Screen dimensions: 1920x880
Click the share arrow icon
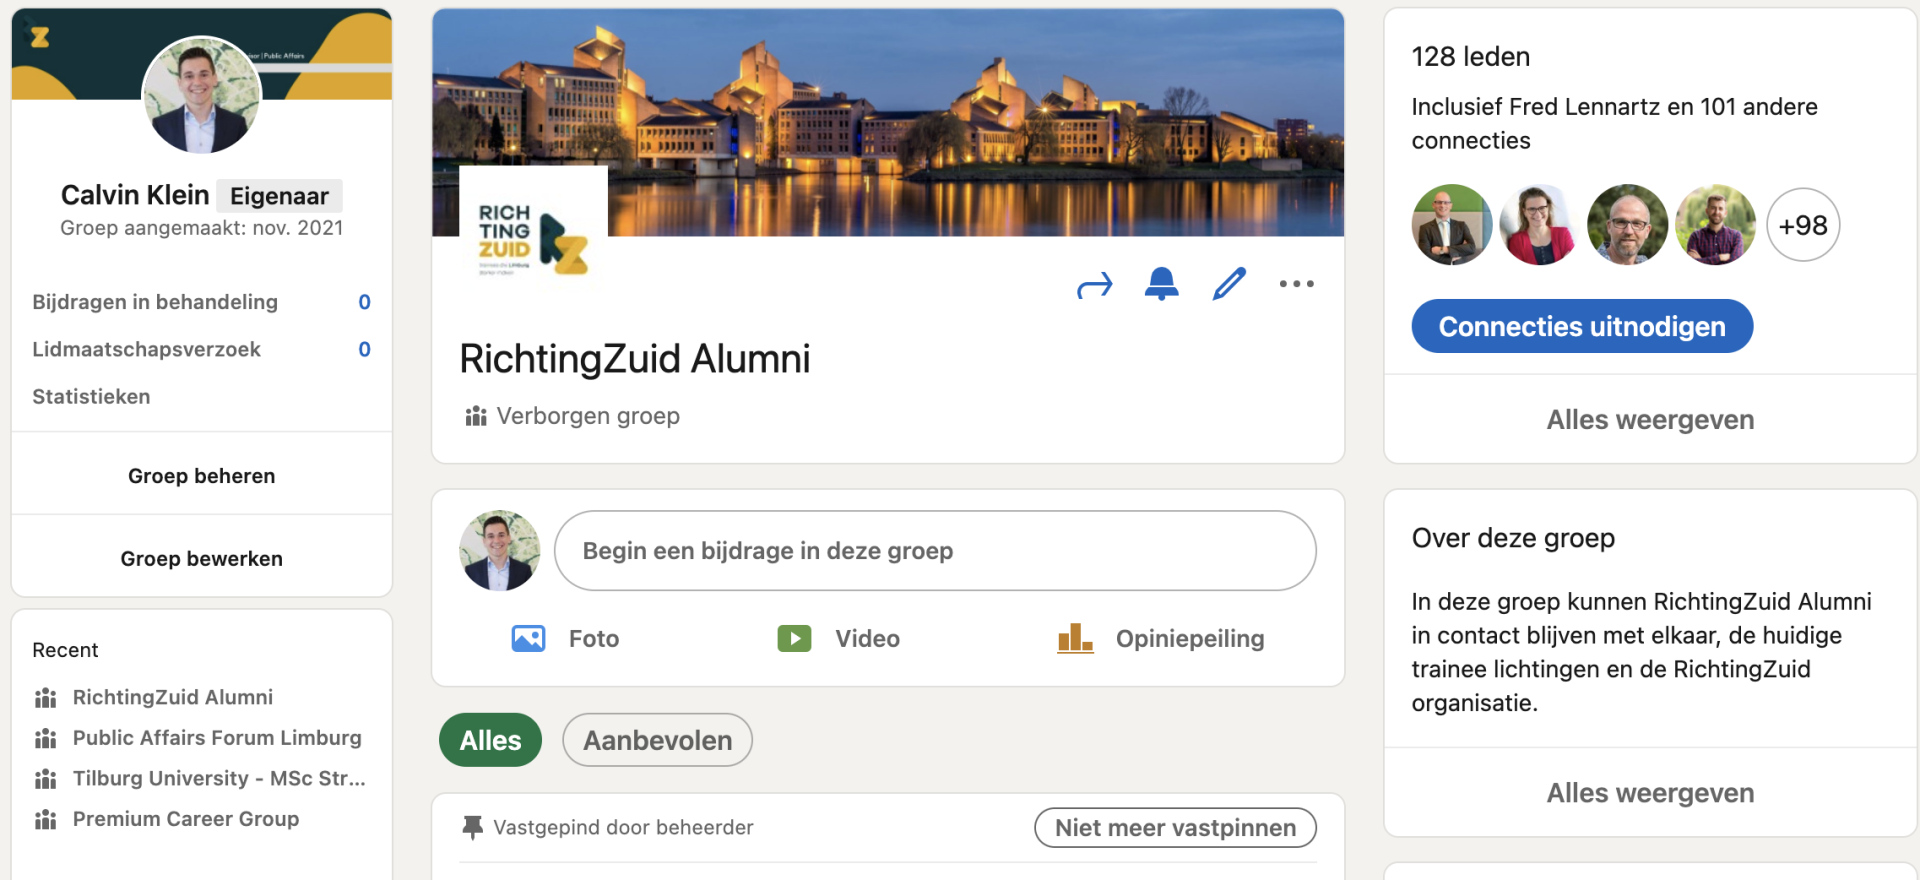coord(1094,286)
